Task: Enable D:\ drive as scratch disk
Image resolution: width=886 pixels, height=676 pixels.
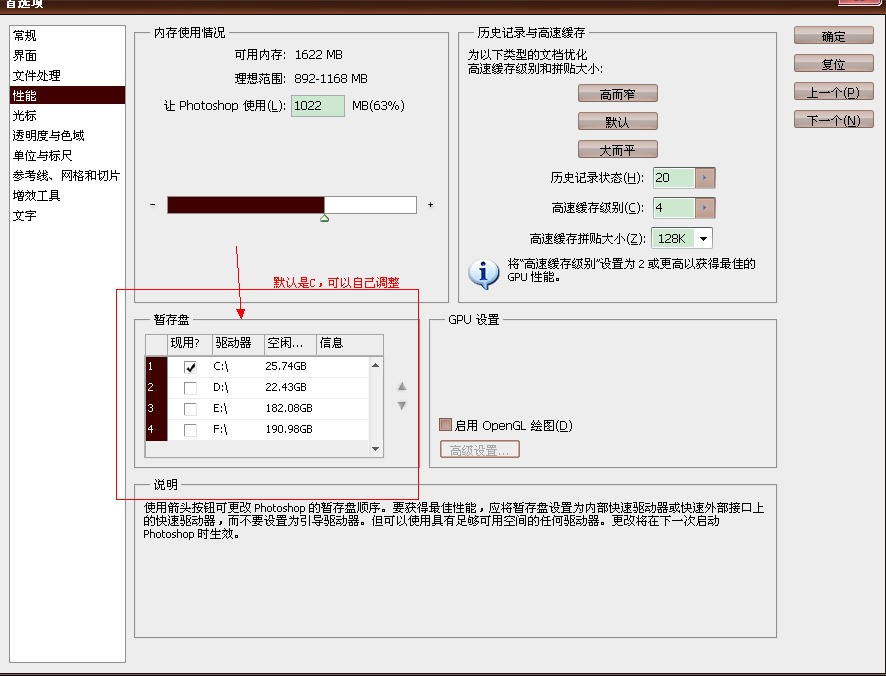Action: (x=189, y=386)
